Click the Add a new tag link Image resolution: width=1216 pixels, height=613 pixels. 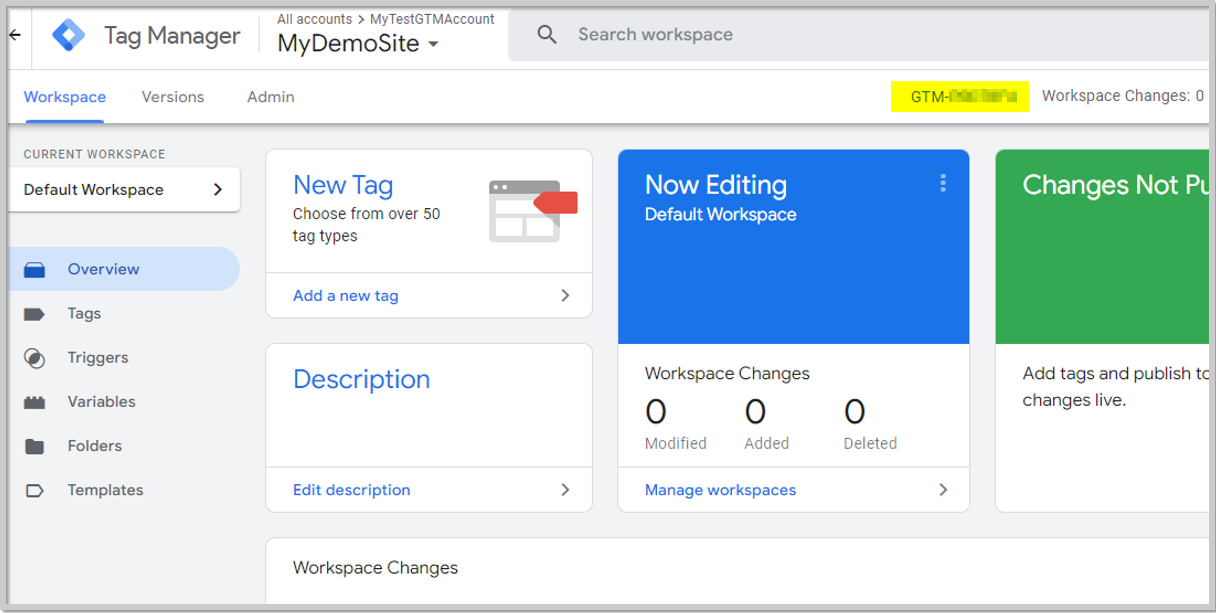(x=346, y=296)
